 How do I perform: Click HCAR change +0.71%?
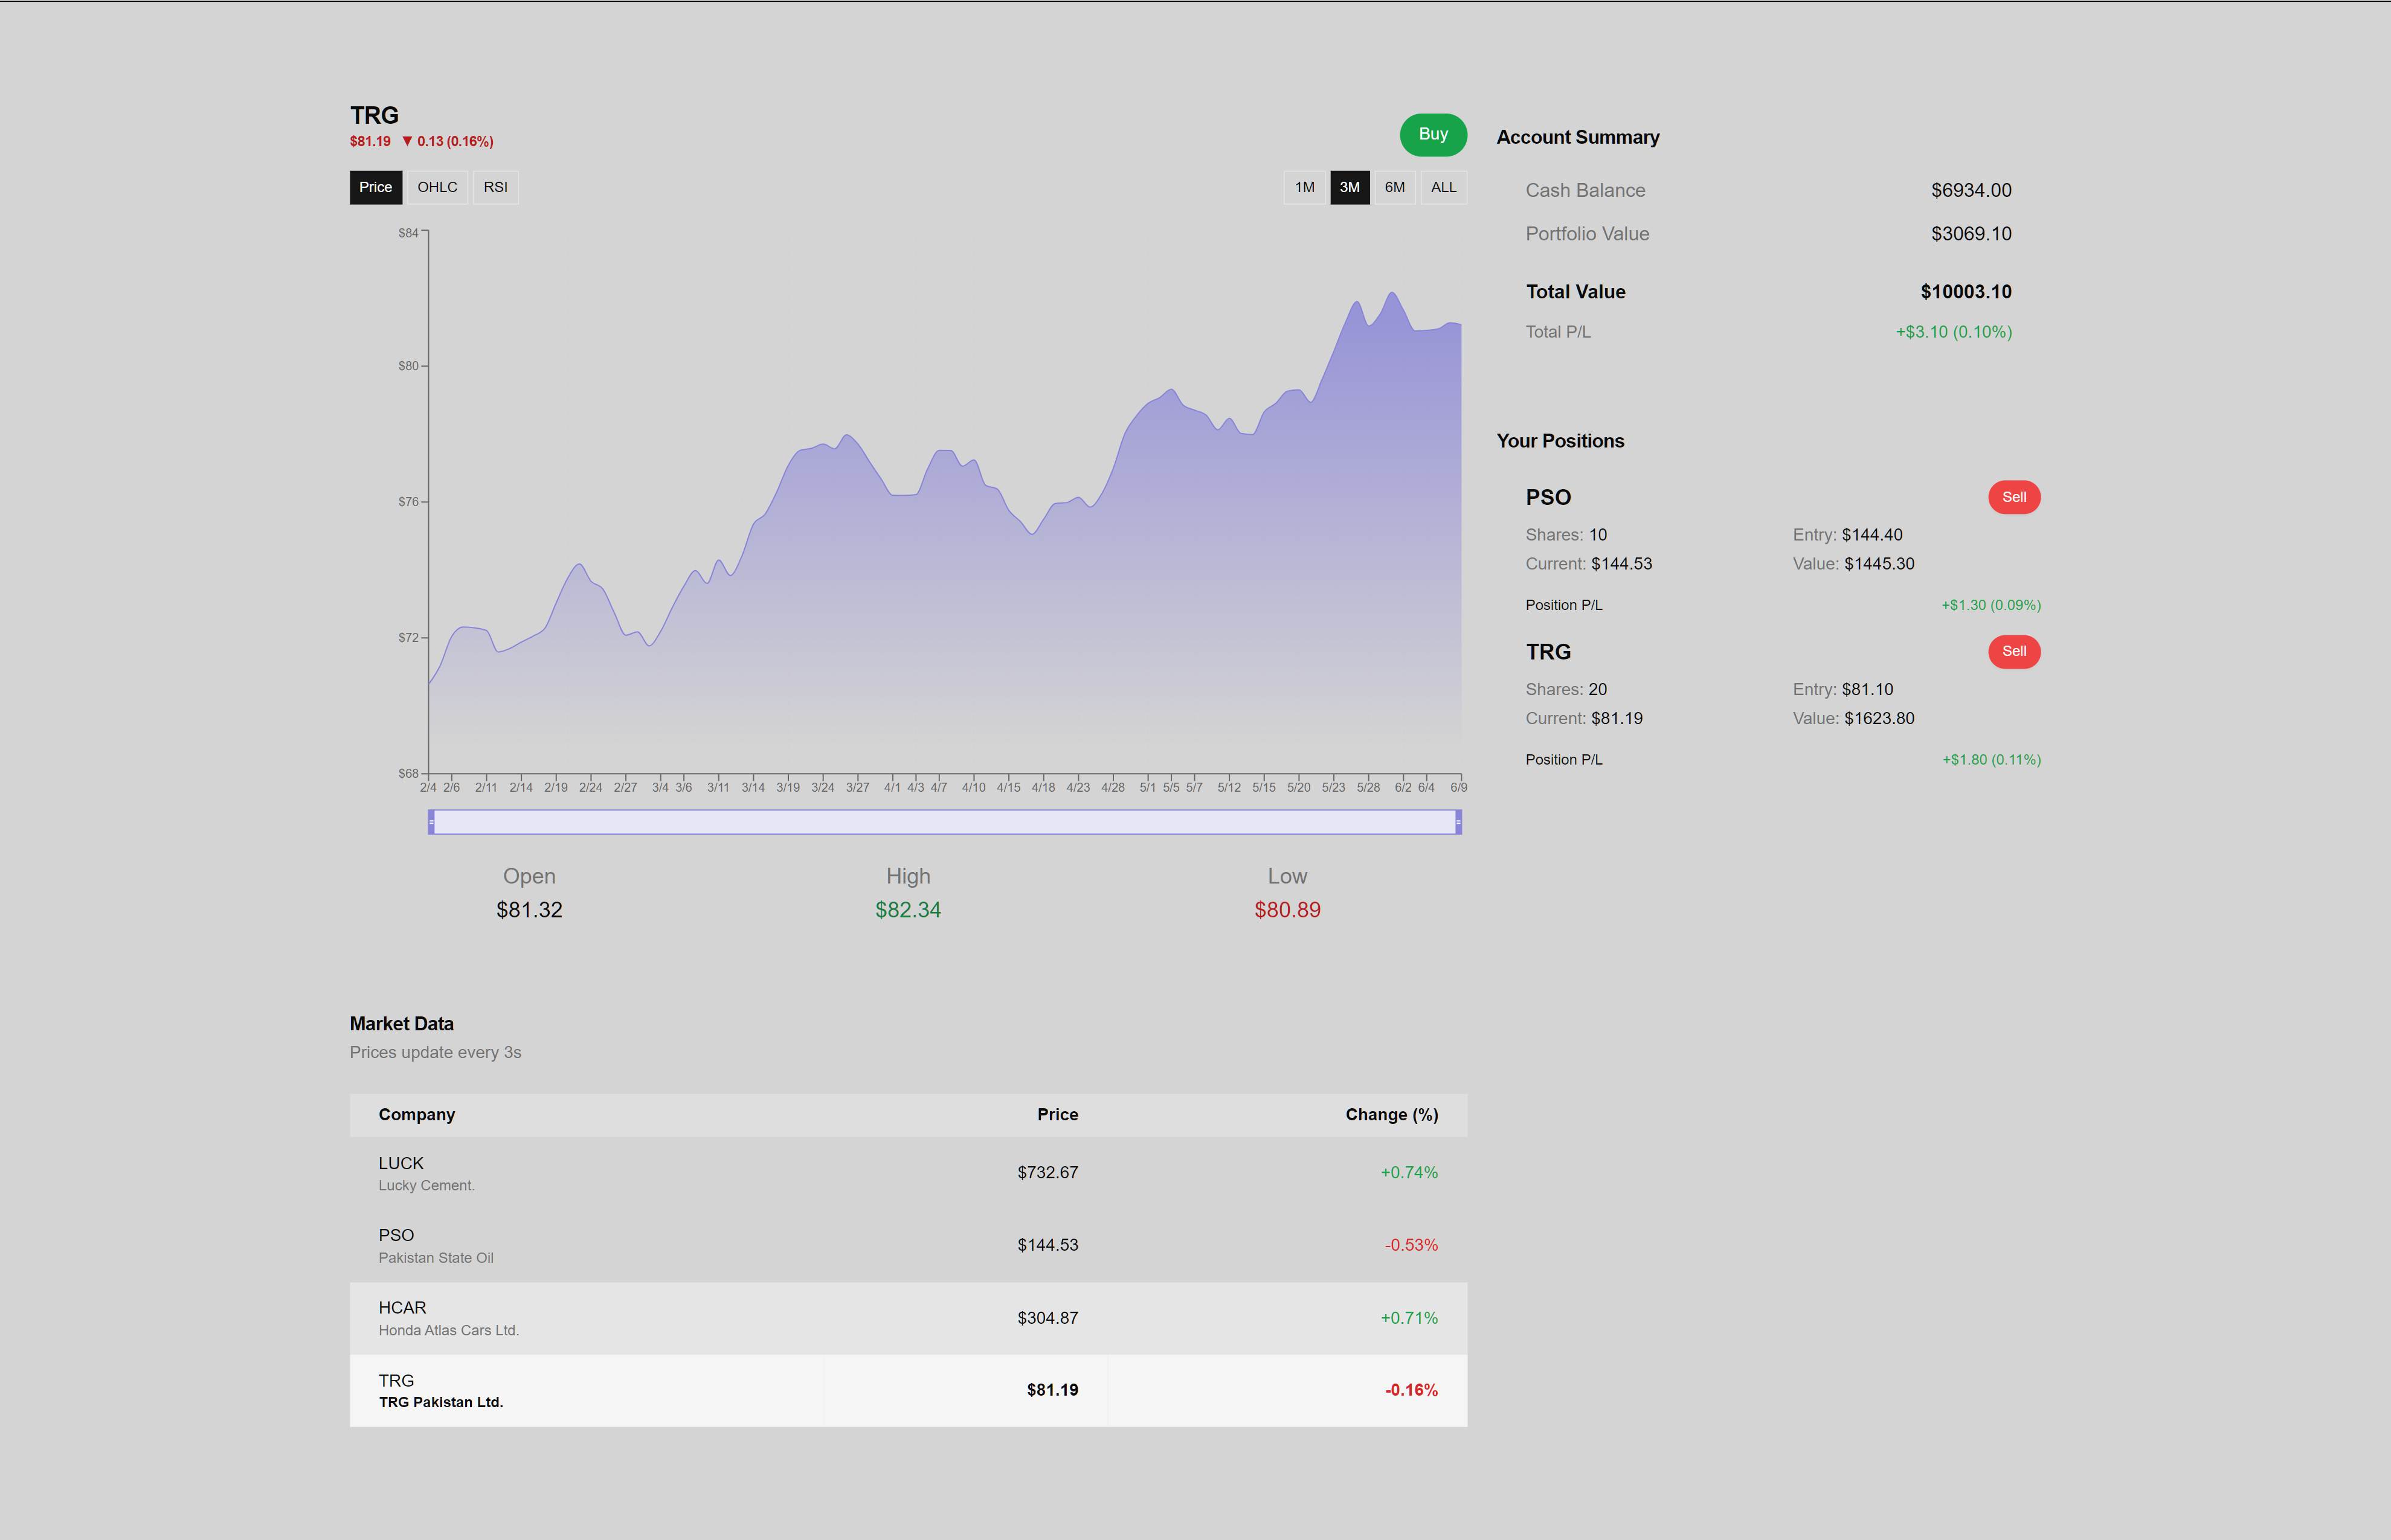(x=1409, y=1318)
